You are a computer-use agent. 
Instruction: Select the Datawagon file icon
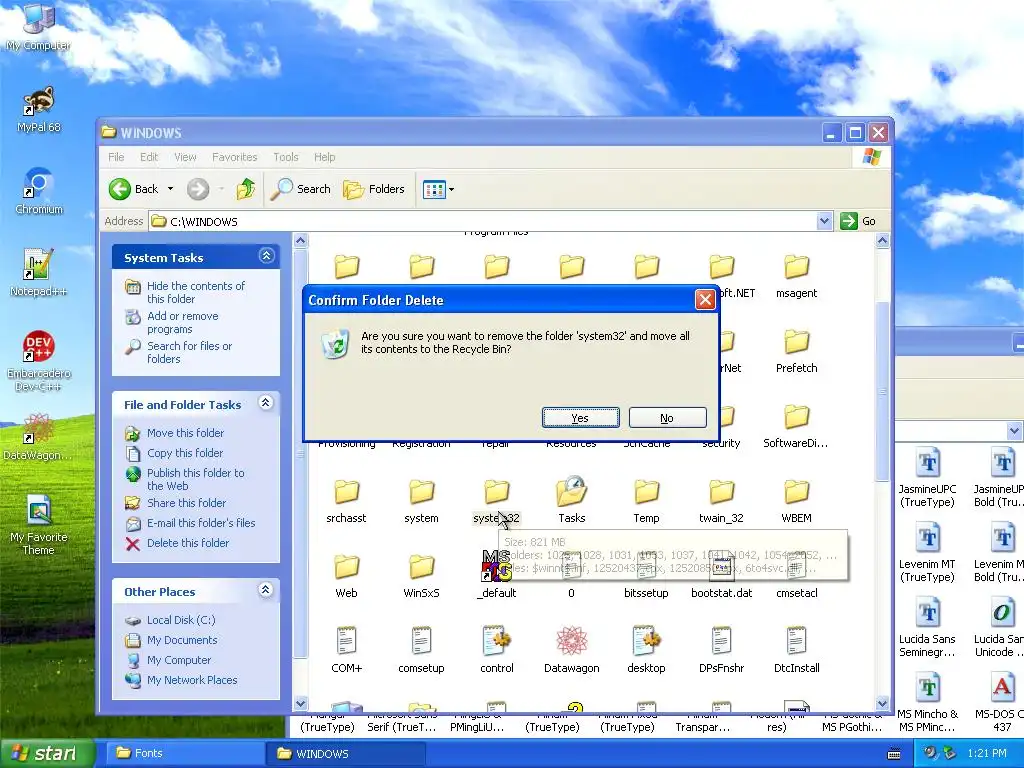click(x=571, y=641)
